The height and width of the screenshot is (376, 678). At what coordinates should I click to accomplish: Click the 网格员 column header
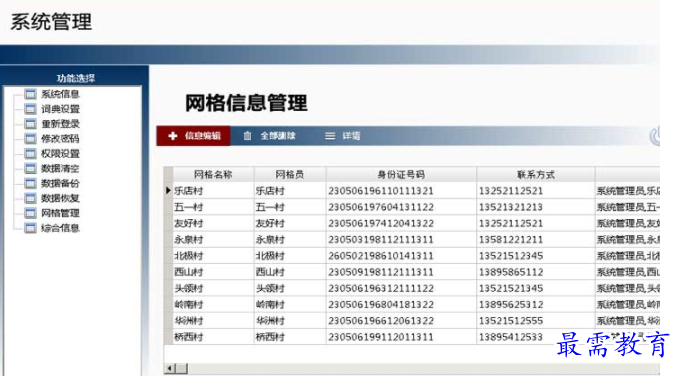point(290,175)
